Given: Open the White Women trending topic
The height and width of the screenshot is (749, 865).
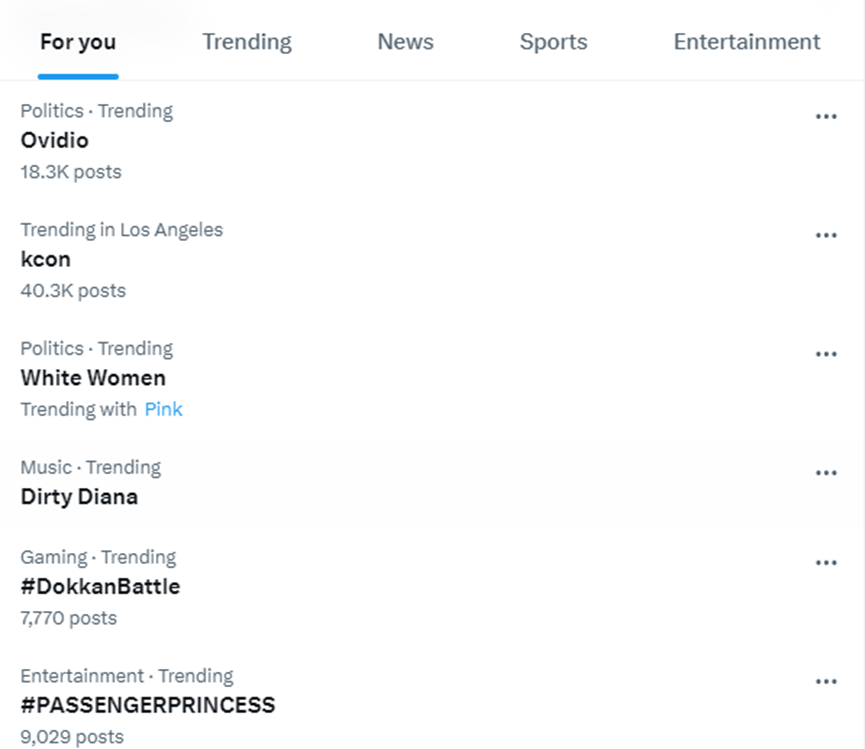Looking at the screenshot, I should pos(93,378).
